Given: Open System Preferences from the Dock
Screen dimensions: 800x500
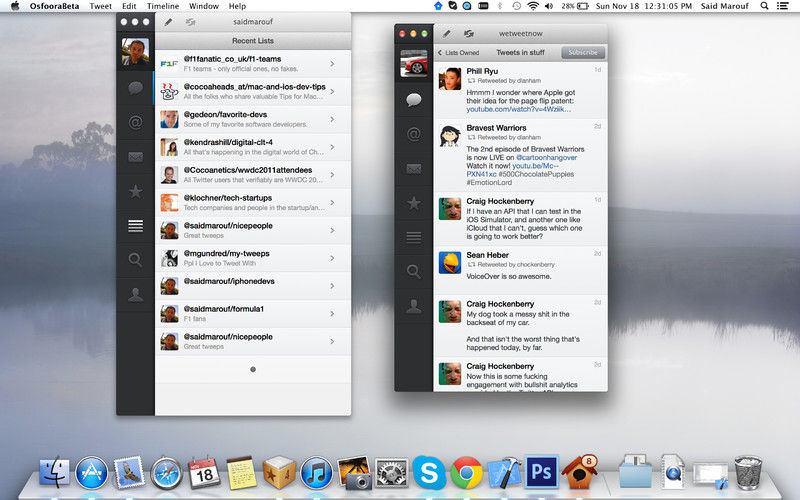Looking at the screenshot, I should click(x=391, y=473).
